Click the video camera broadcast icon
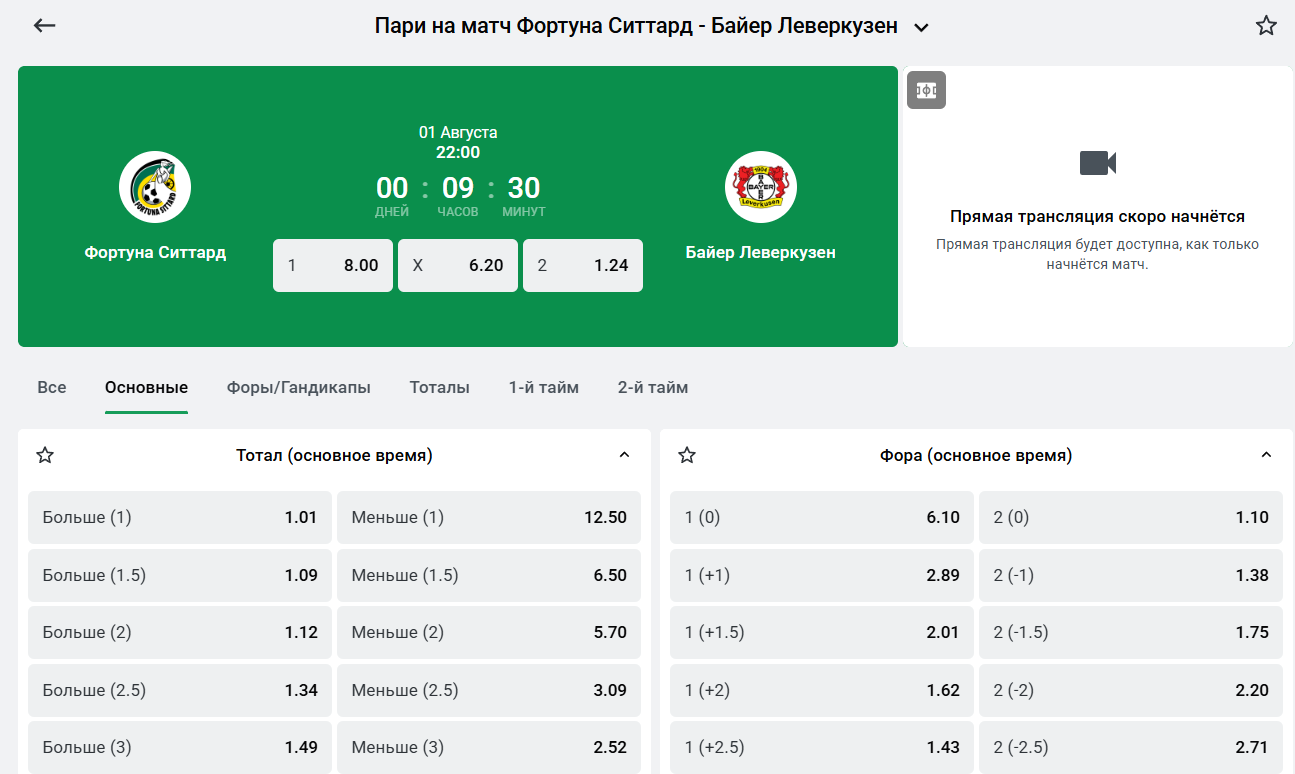 [x=1097, y=163]
